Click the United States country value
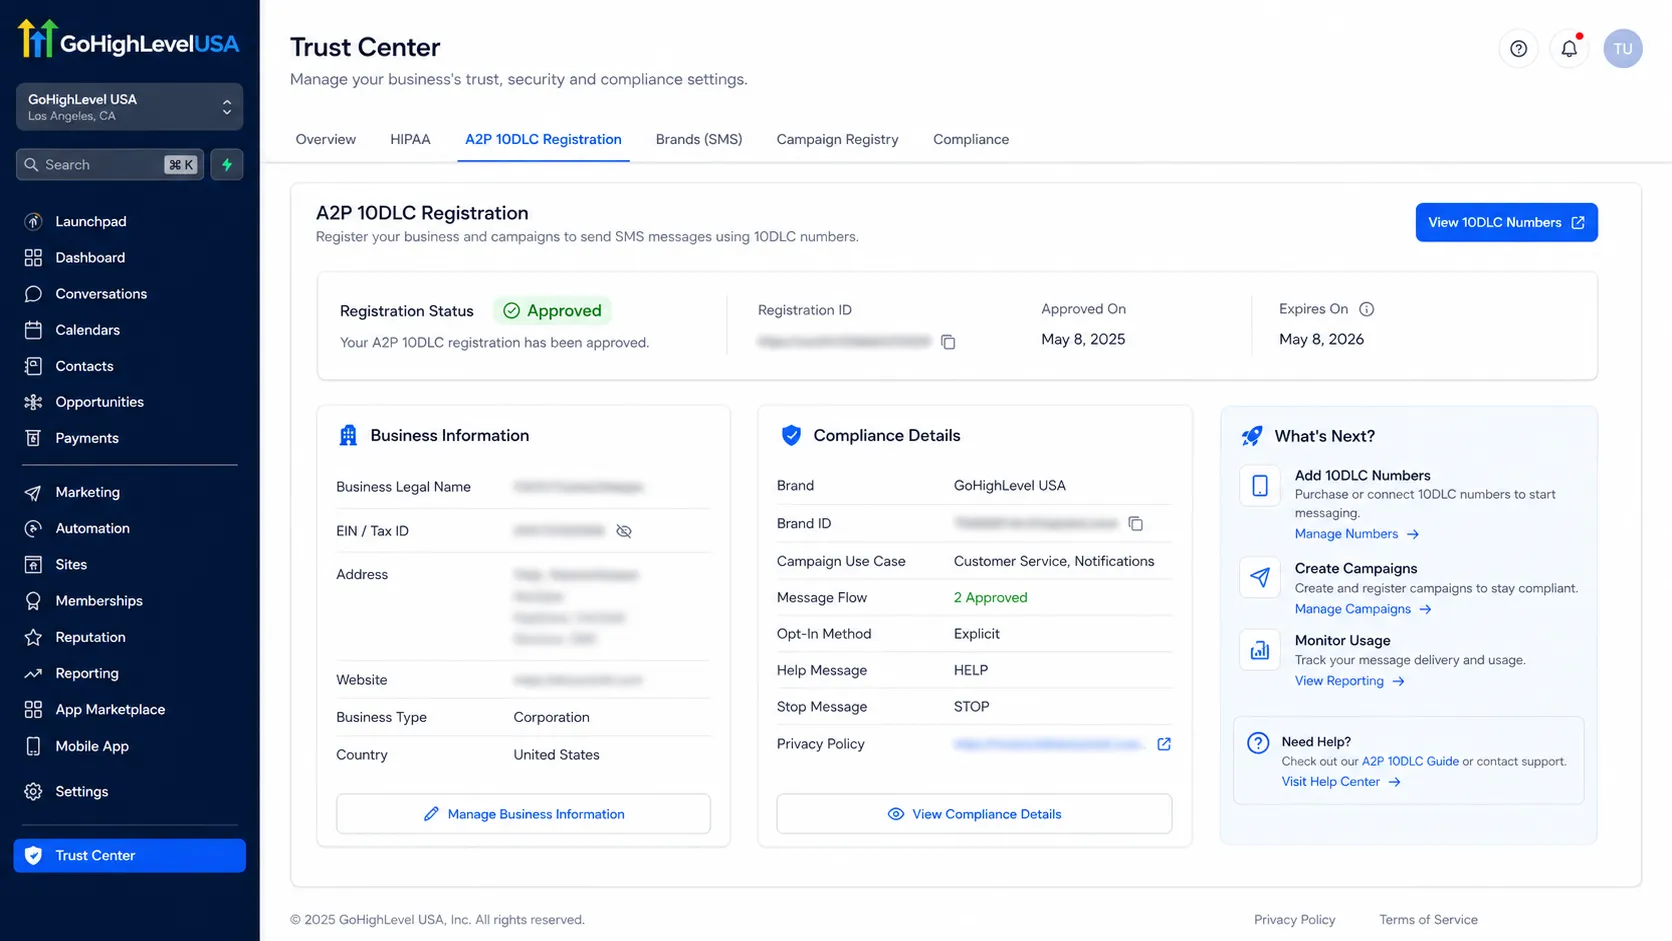This screenshot has height=941, width=1672. coord(556,755)
